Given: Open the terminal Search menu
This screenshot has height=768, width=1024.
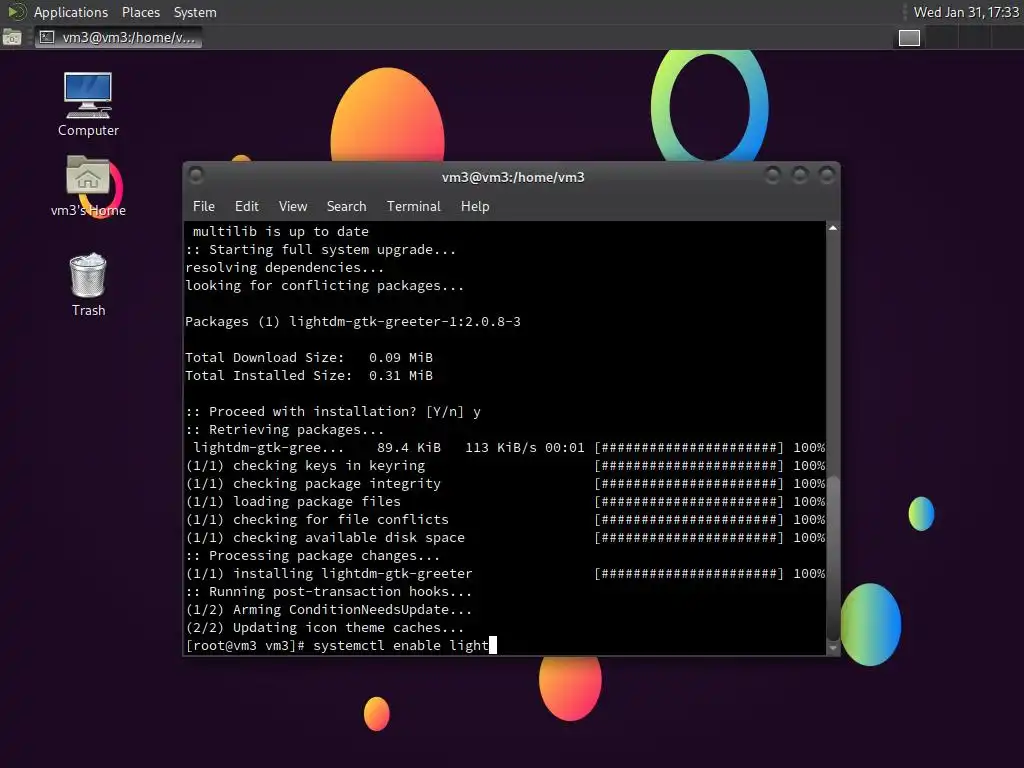Looking at the screenshot, I should (346, 206).
